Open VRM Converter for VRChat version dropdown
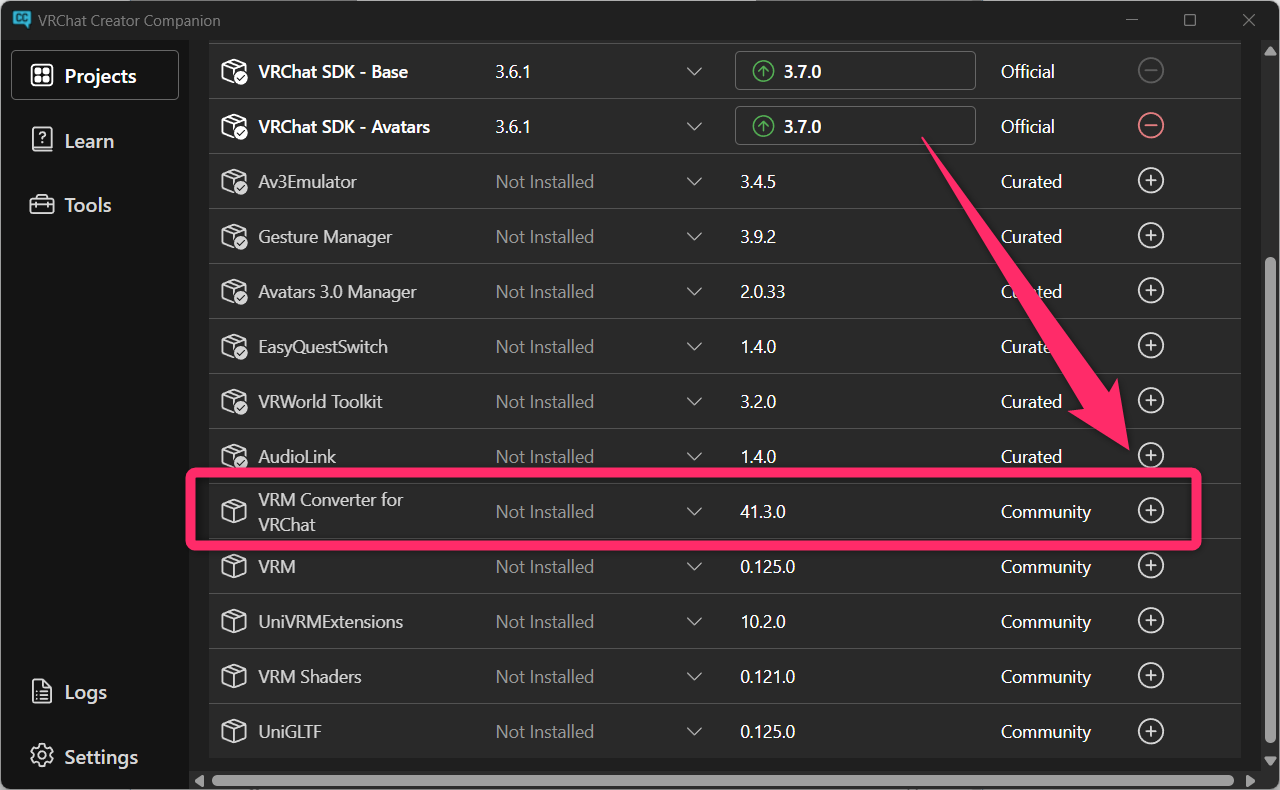The width and height of the screenshot is (1280, 790). click(694, 512)
